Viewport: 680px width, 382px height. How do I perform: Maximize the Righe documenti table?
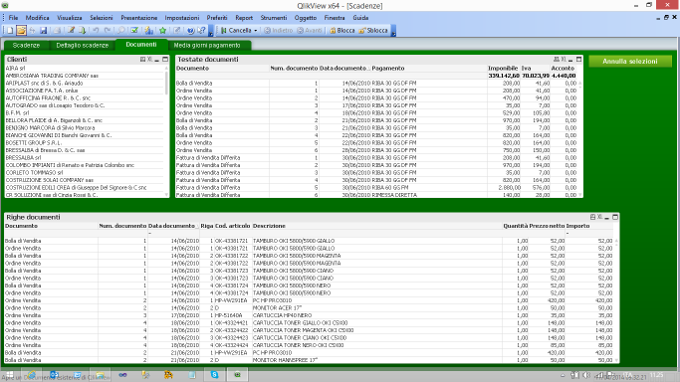click(x=615, y=217)
